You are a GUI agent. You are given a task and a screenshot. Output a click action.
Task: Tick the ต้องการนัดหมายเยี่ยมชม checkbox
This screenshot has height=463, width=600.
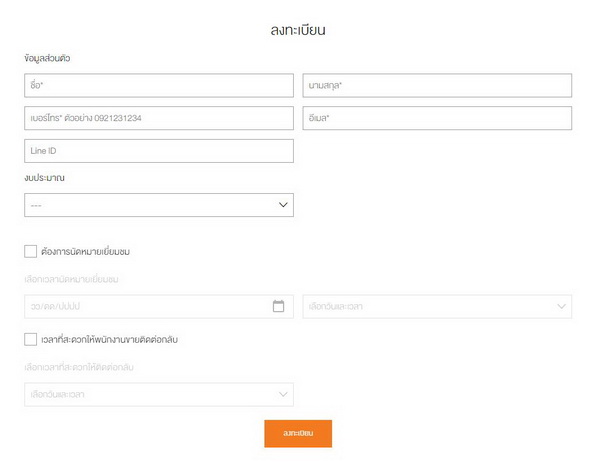(30, 251)
